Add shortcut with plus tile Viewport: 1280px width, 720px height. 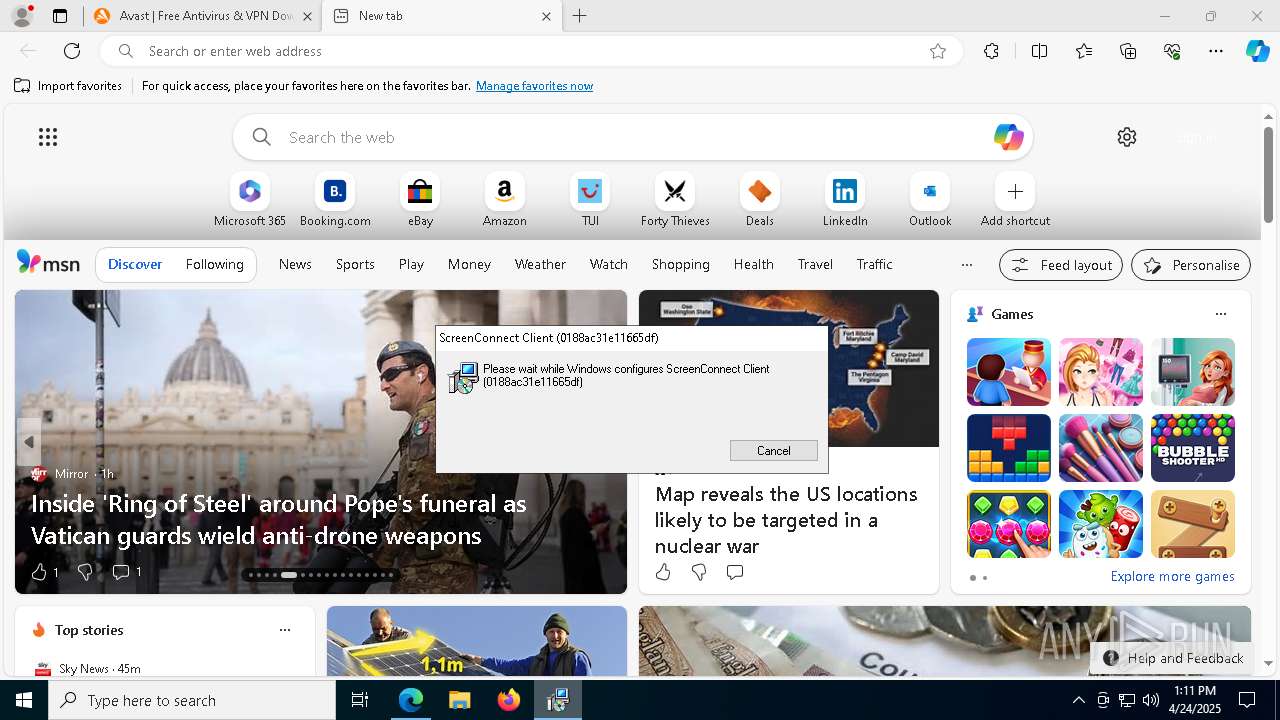point(1015,200)
